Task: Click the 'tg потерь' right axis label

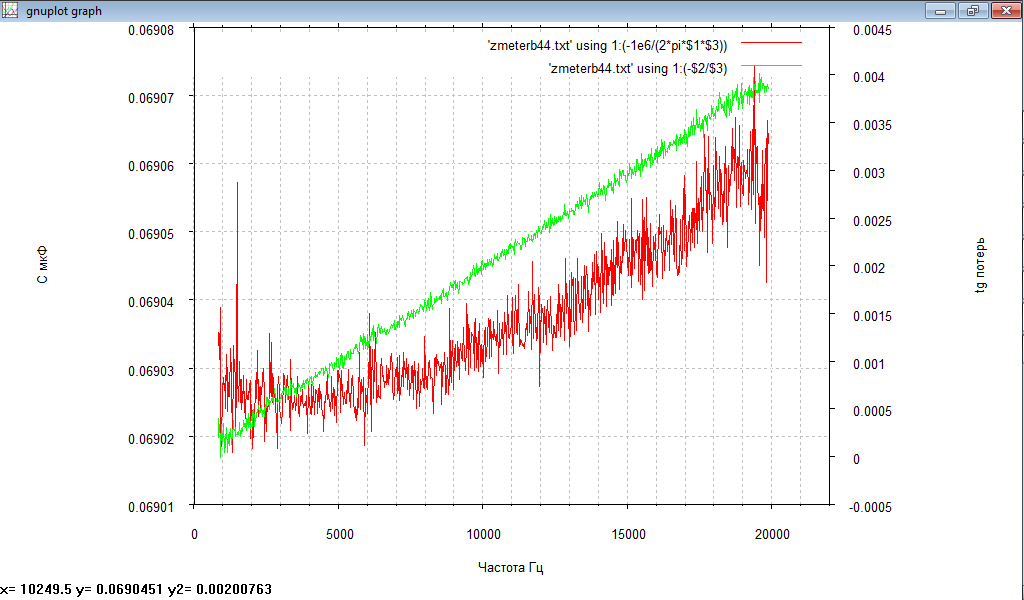Action: [x=980, y=265]
